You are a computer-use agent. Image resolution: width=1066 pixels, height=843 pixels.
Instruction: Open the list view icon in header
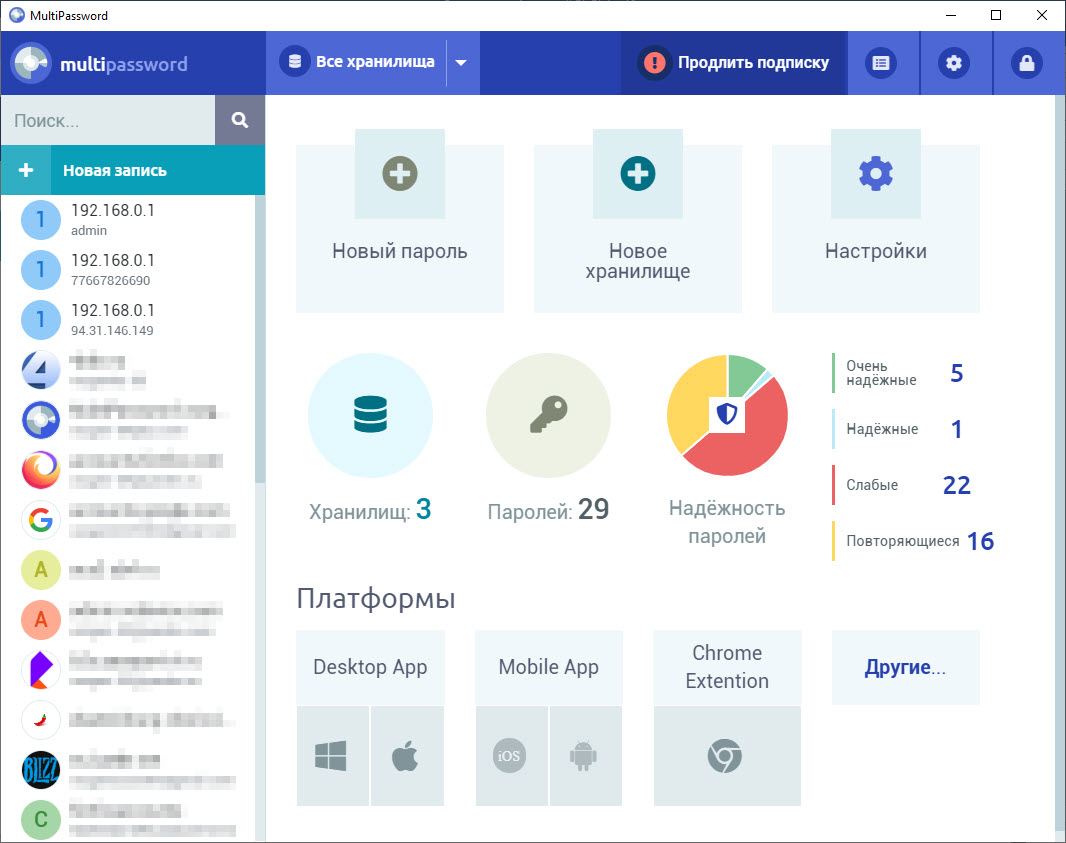[x=881, y=63]
